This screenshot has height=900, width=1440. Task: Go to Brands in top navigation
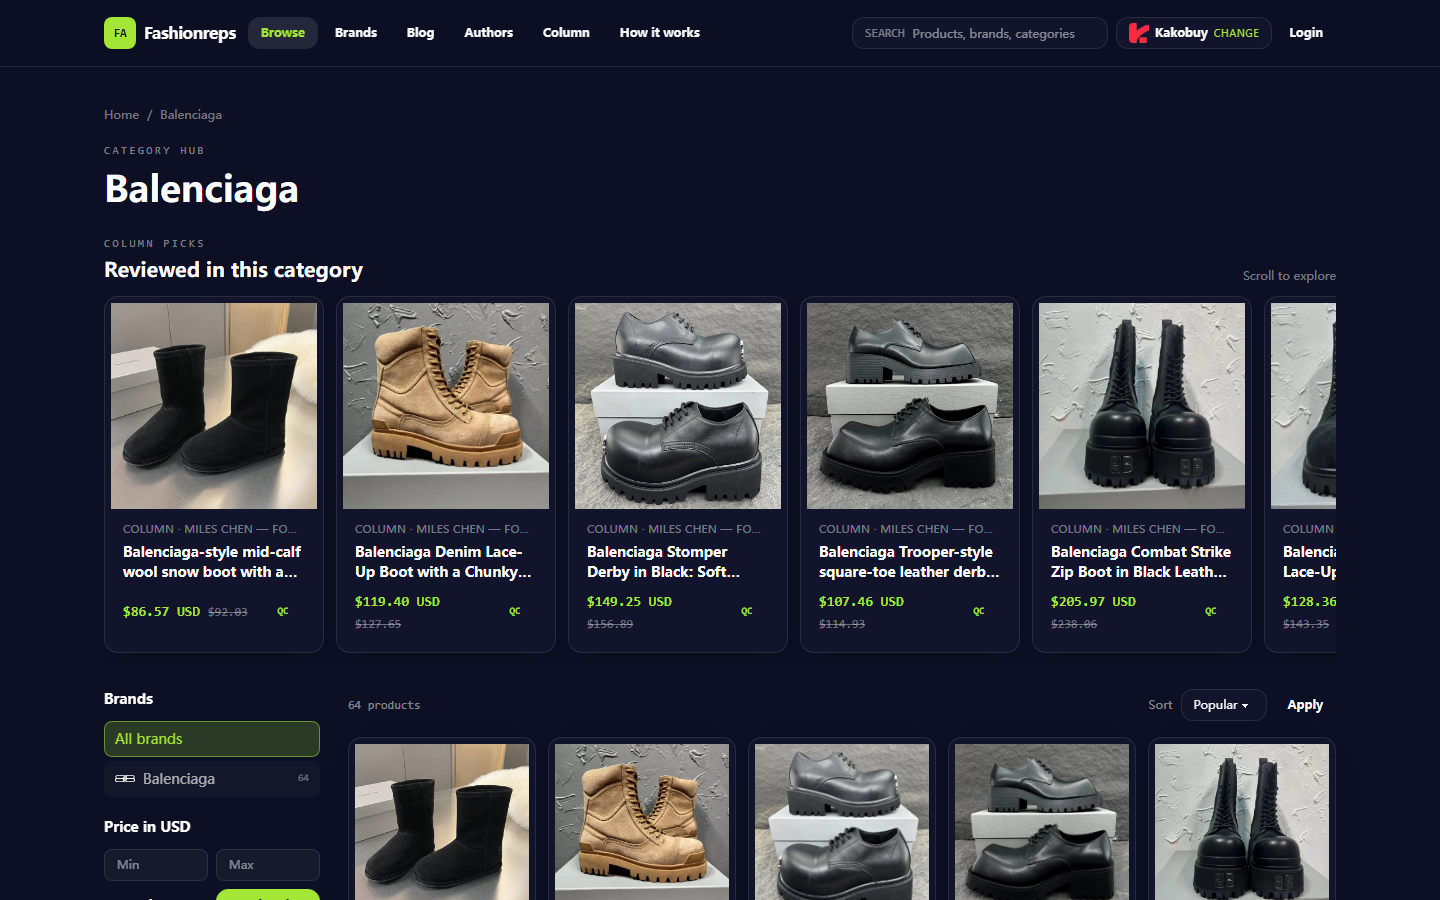[356, 33]
